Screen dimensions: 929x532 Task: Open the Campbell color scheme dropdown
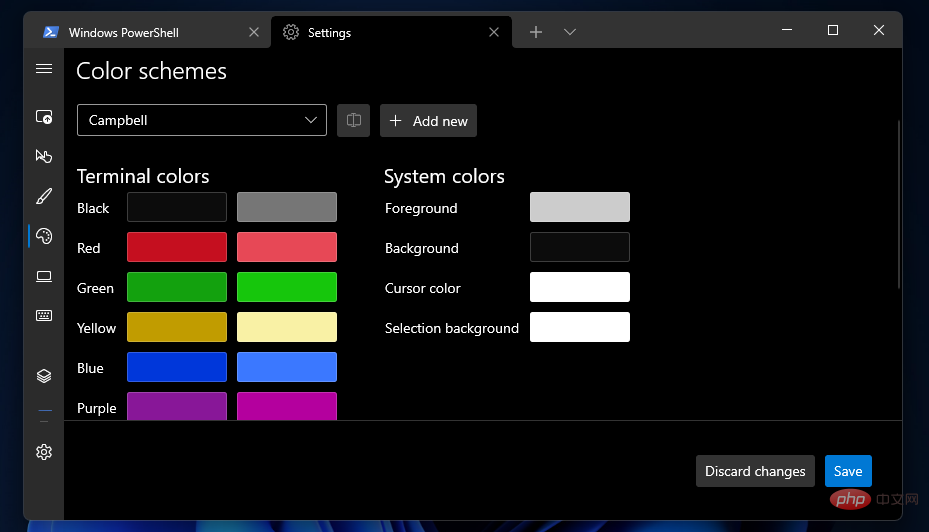click(202, 120)
